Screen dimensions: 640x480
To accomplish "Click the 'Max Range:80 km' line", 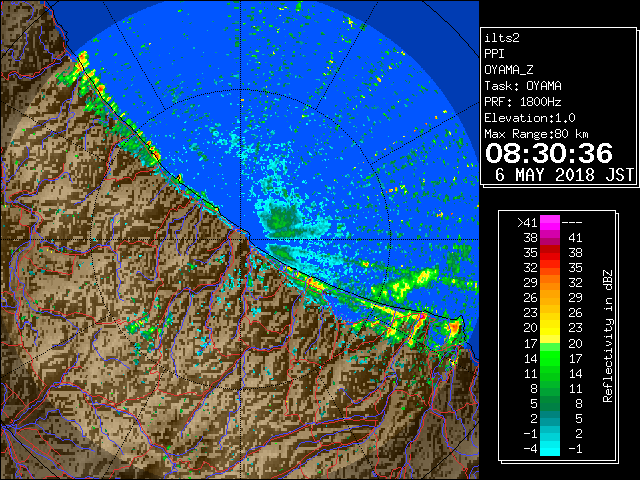I will click(x=536, y=134).
